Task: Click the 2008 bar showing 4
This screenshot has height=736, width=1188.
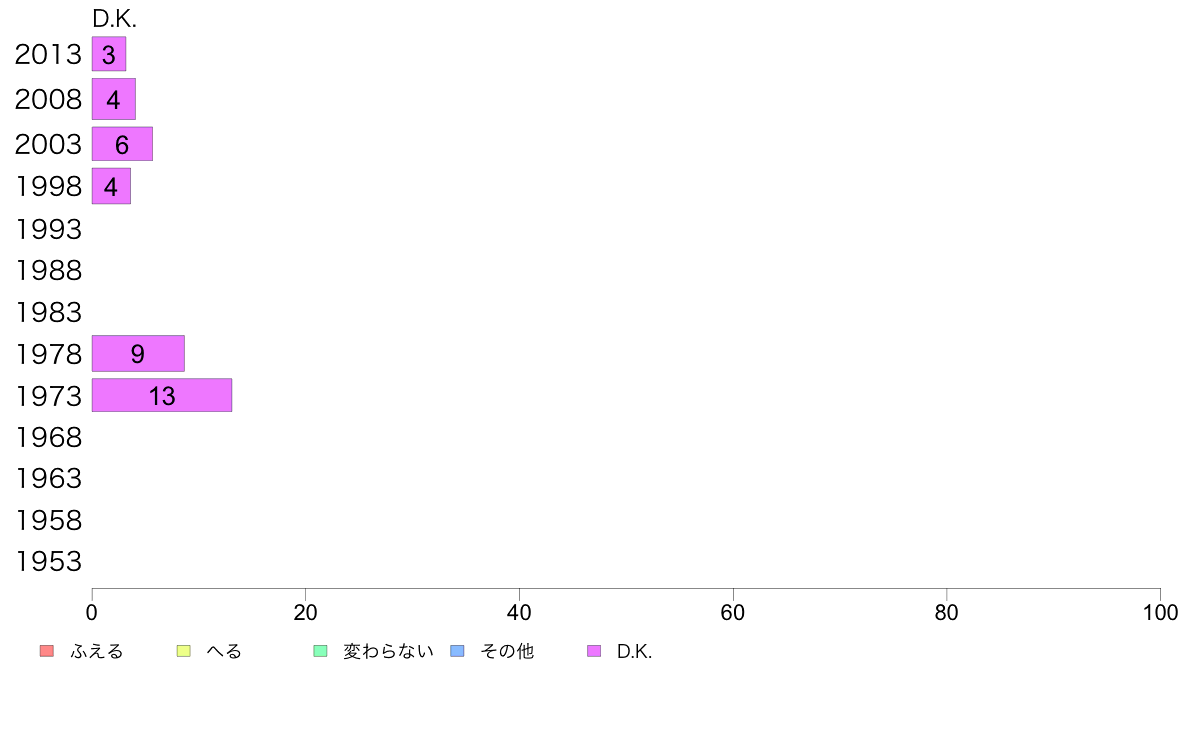Action: point(114,99)
